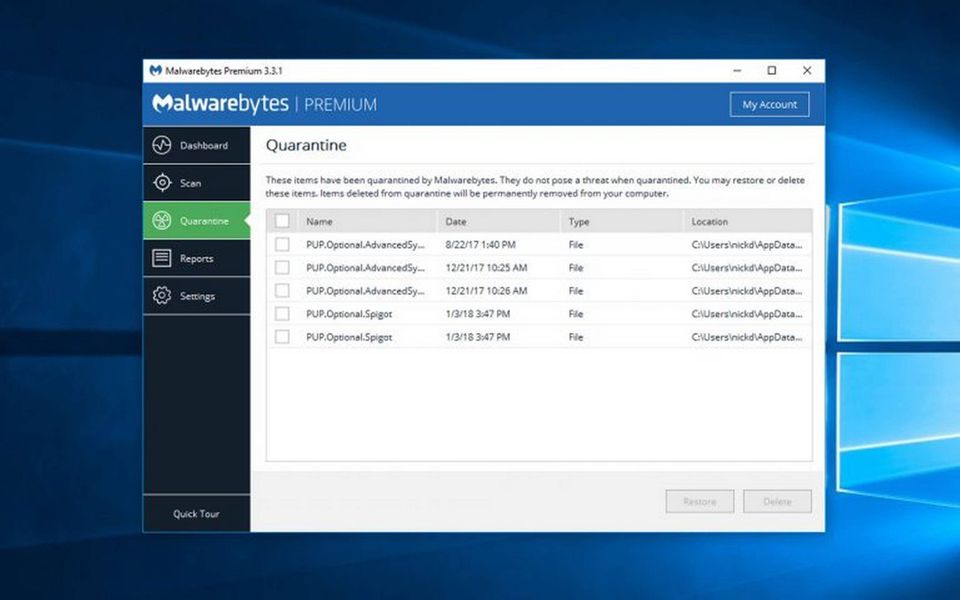Click the Malwarebytes logo in title bar
960x600 pixels.
[155, 71]
